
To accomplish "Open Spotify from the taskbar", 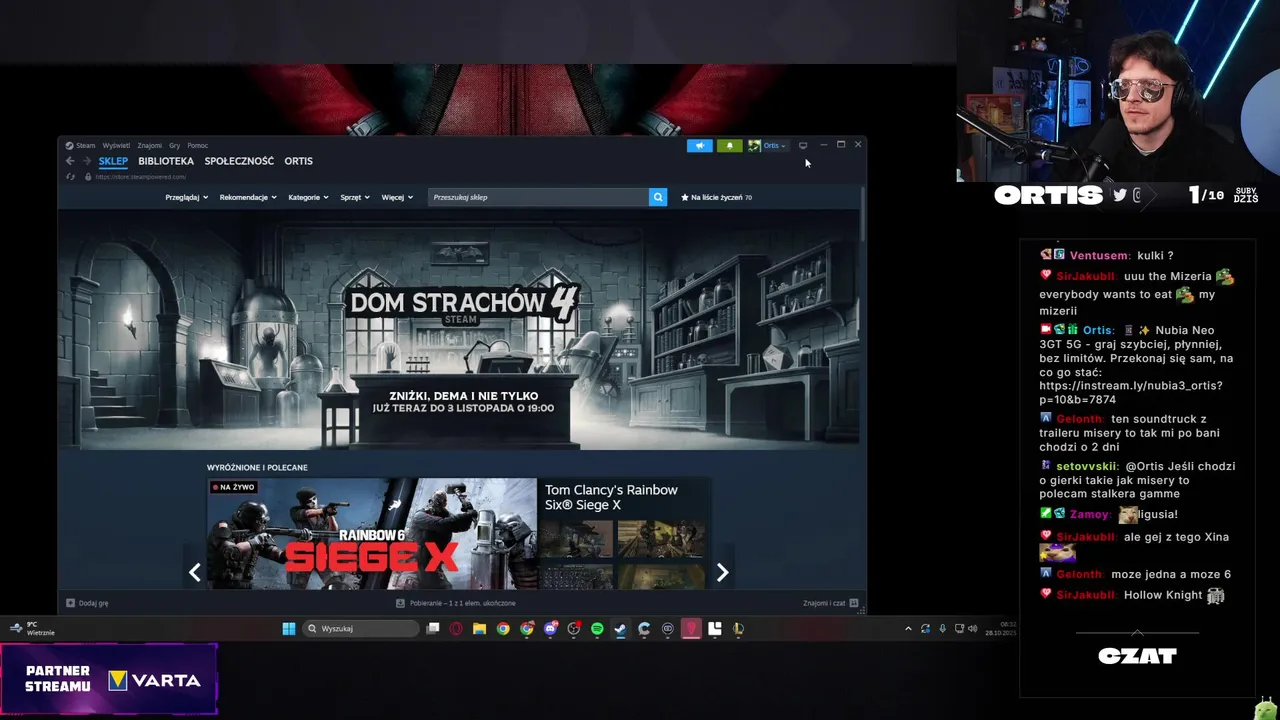I will click(597, 628).
